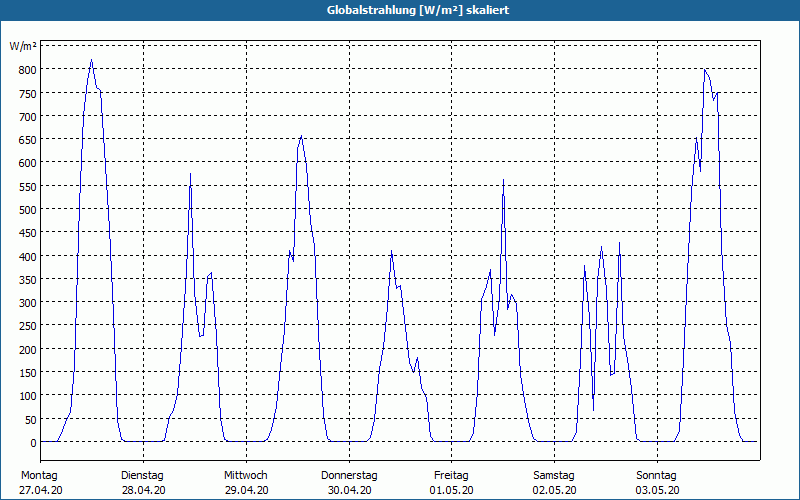The image size is (800, 500).
Task: Click the Donnerstag day label
Action: click(x=349, y=476)
